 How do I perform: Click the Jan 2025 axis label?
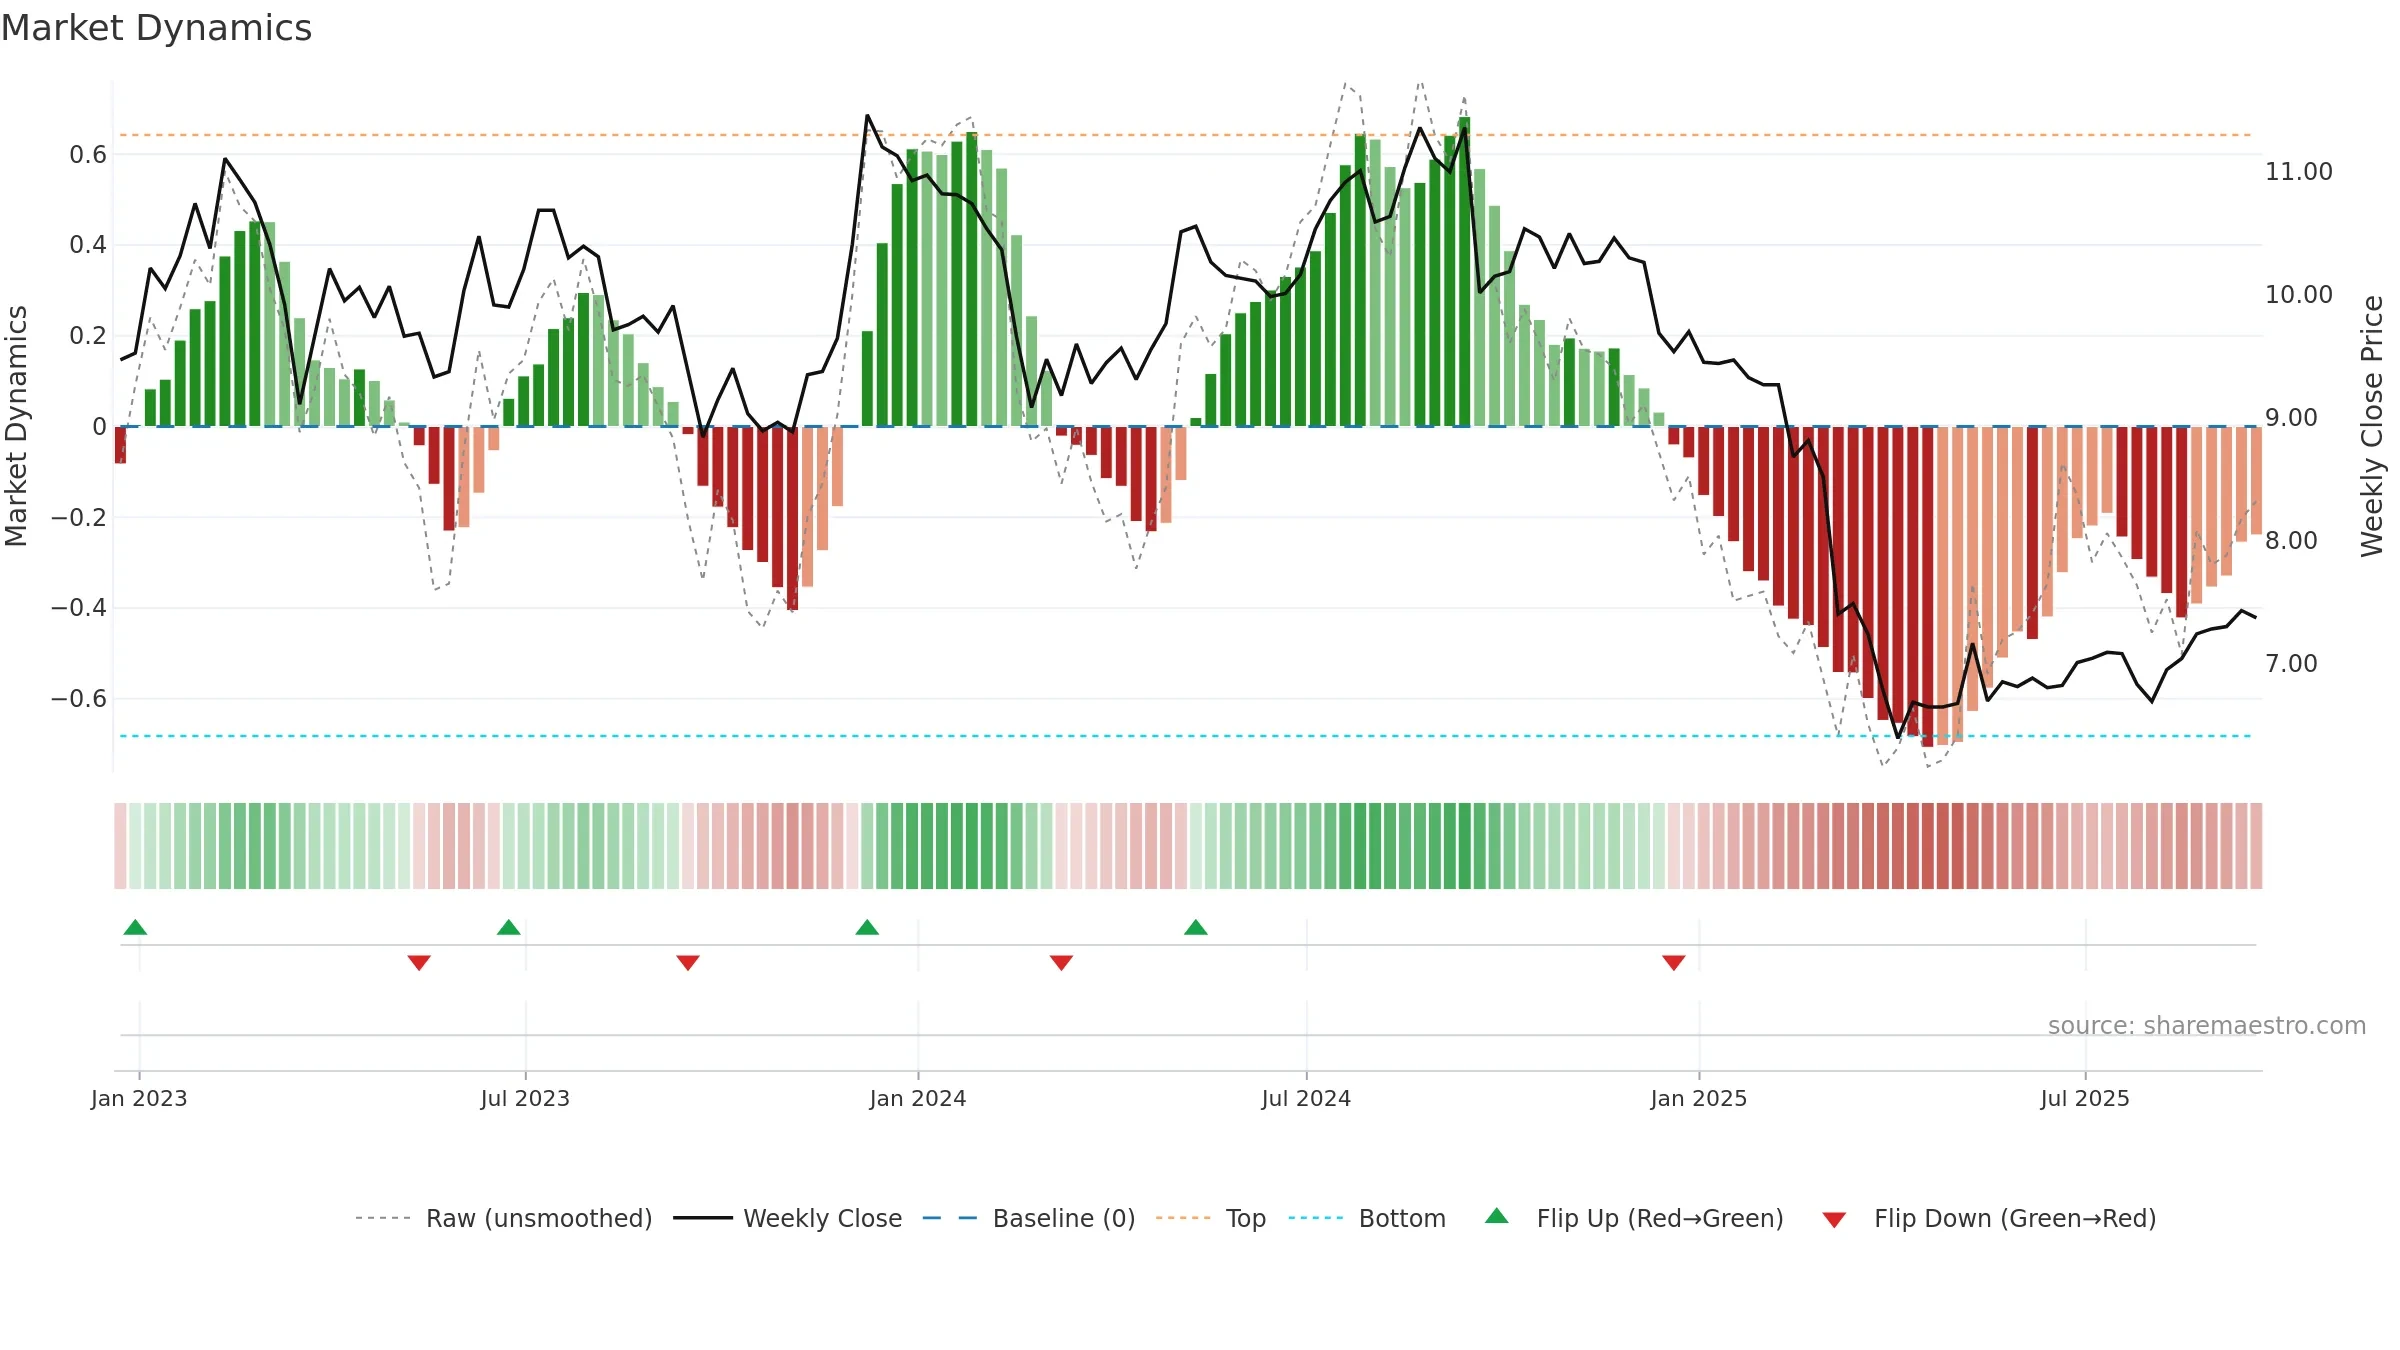click(1699, 1098)
